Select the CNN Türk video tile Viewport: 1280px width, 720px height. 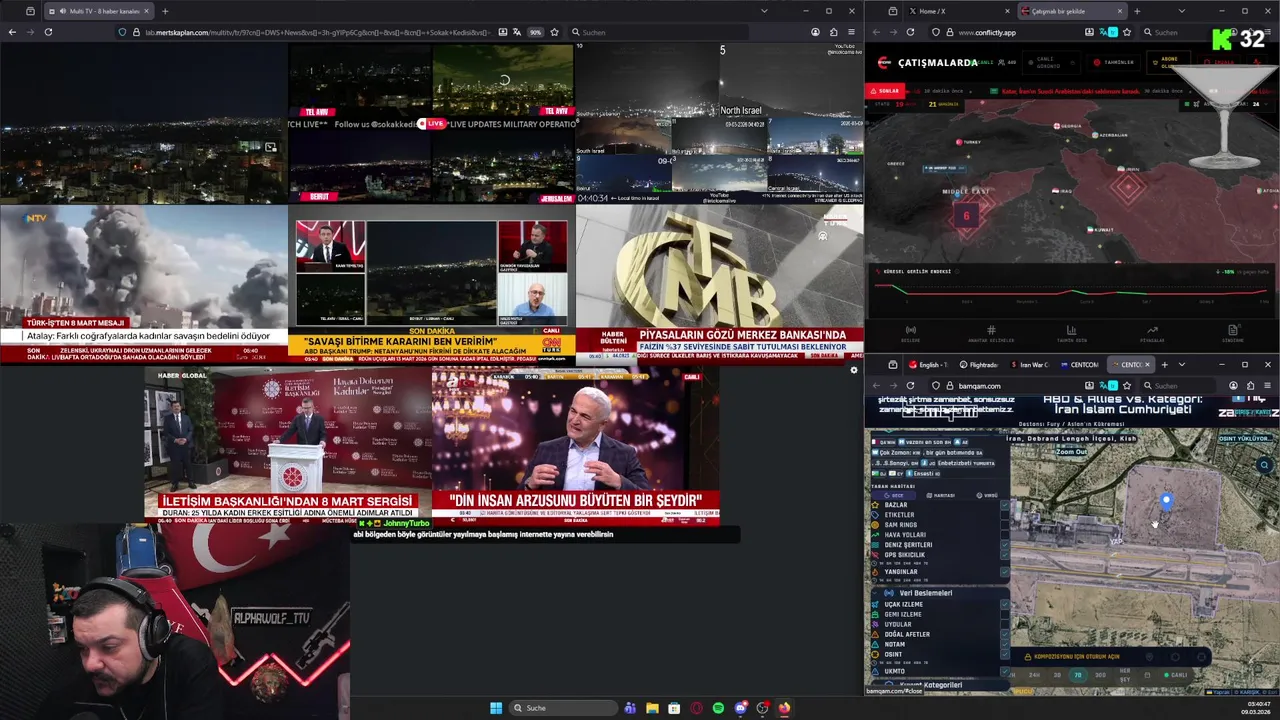(x=432, y=284)
